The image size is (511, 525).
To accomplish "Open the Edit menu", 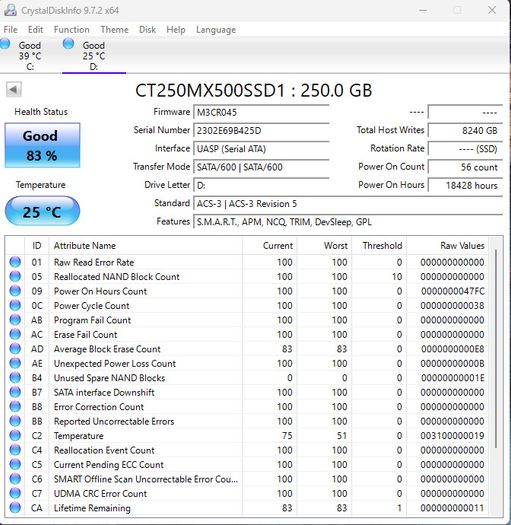I will (35, 29).
